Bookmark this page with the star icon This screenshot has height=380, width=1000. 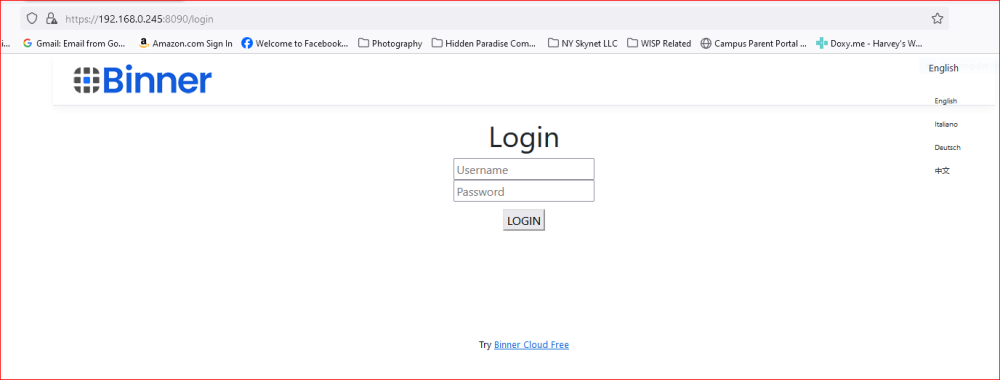[x=937, y=18]
